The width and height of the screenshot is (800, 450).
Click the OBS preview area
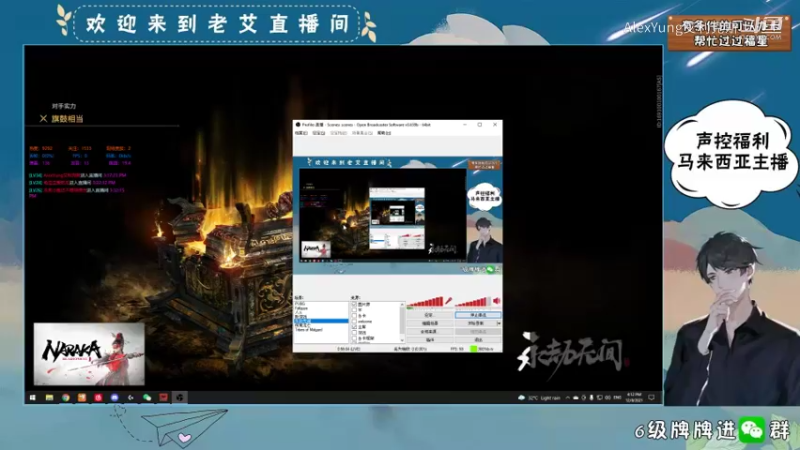coord(398,214)
